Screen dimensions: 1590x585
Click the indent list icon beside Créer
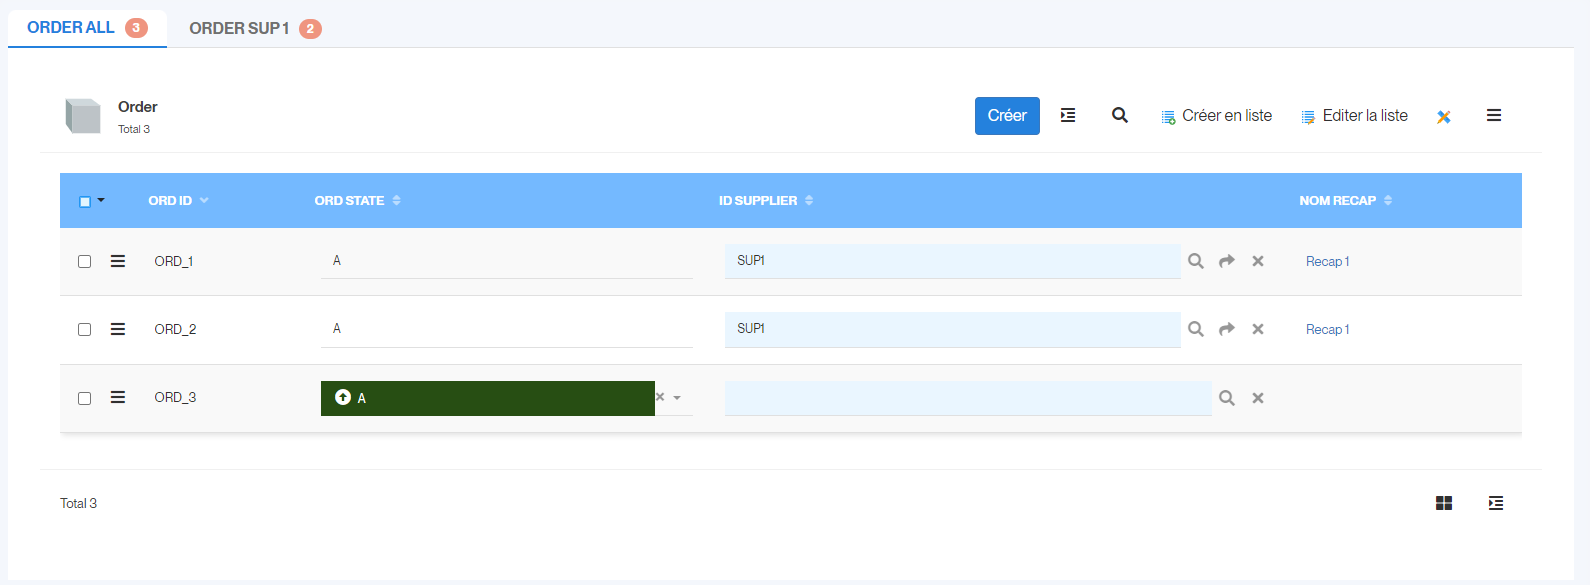coord(1068,115)
